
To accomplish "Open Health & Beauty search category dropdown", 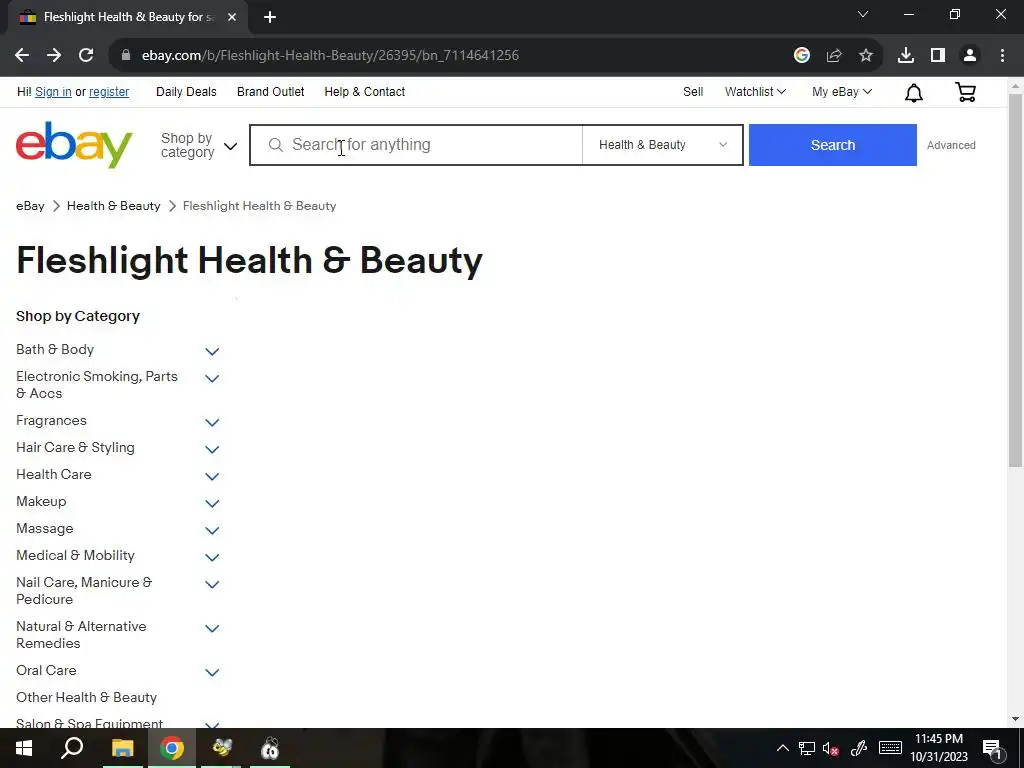I will (x=662, y=145).
